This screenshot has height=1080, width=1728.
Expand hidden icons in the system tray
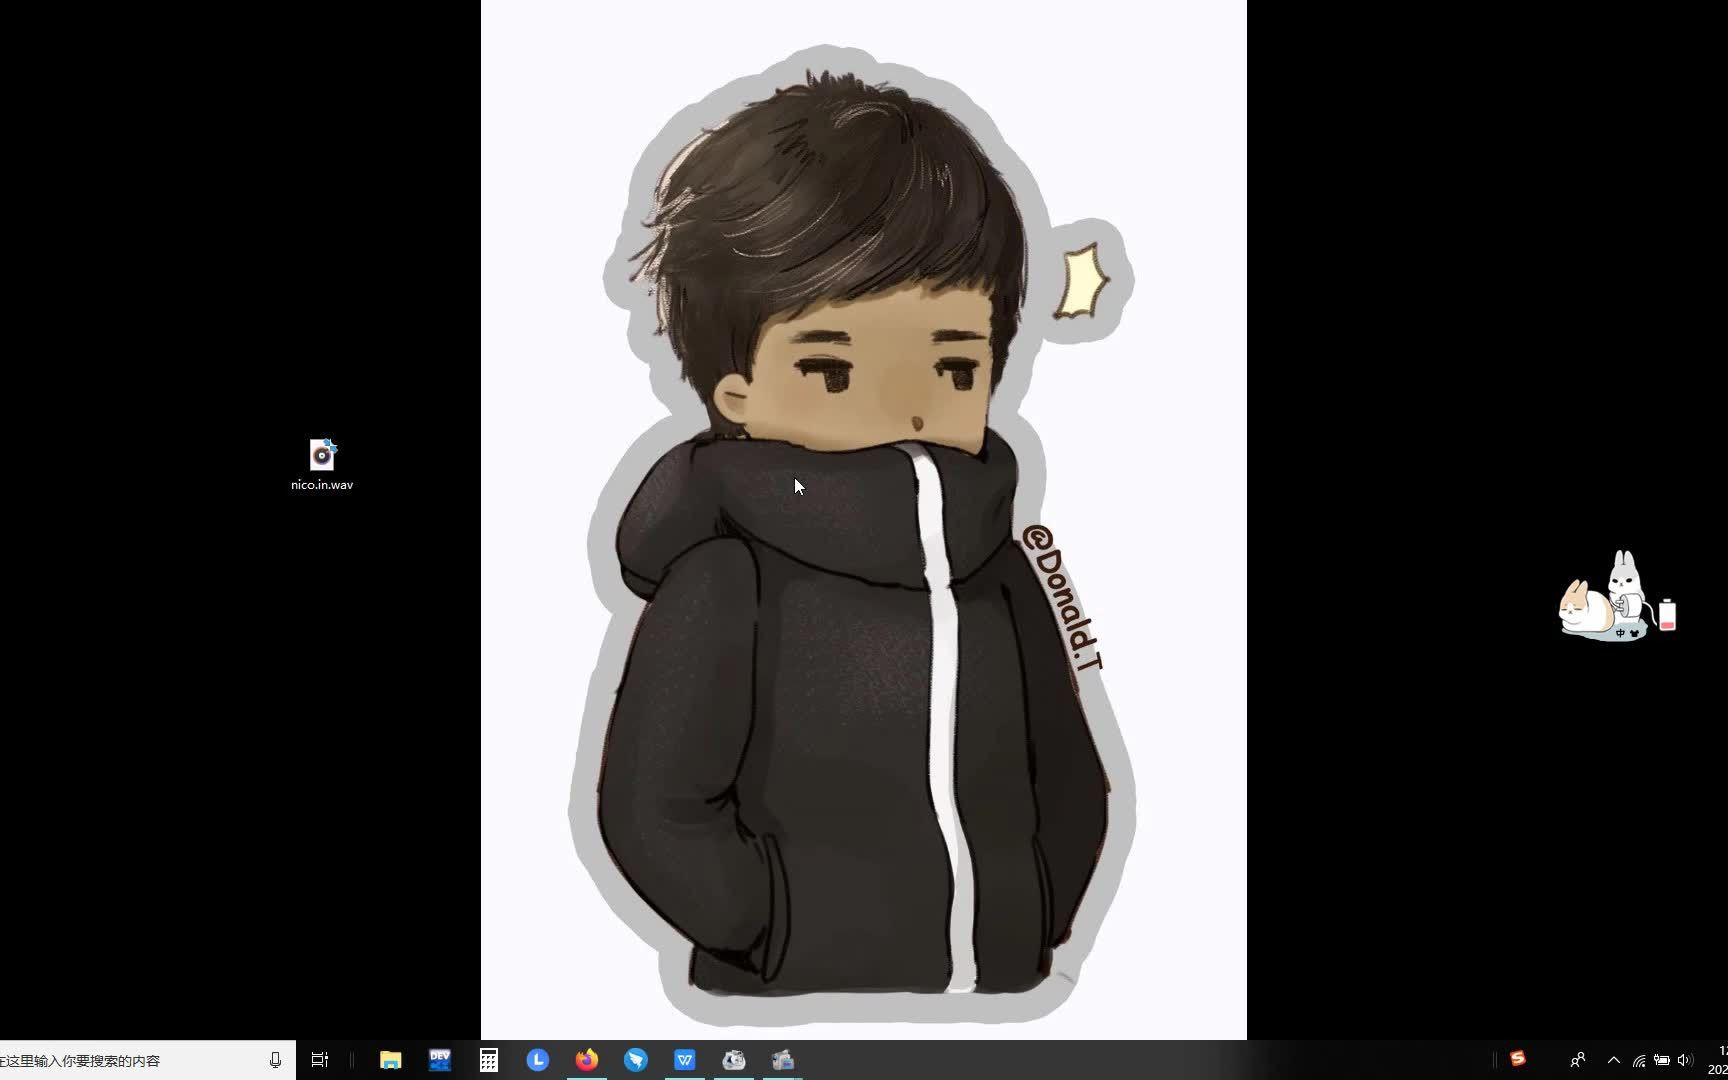(x=1613, y=1059)
